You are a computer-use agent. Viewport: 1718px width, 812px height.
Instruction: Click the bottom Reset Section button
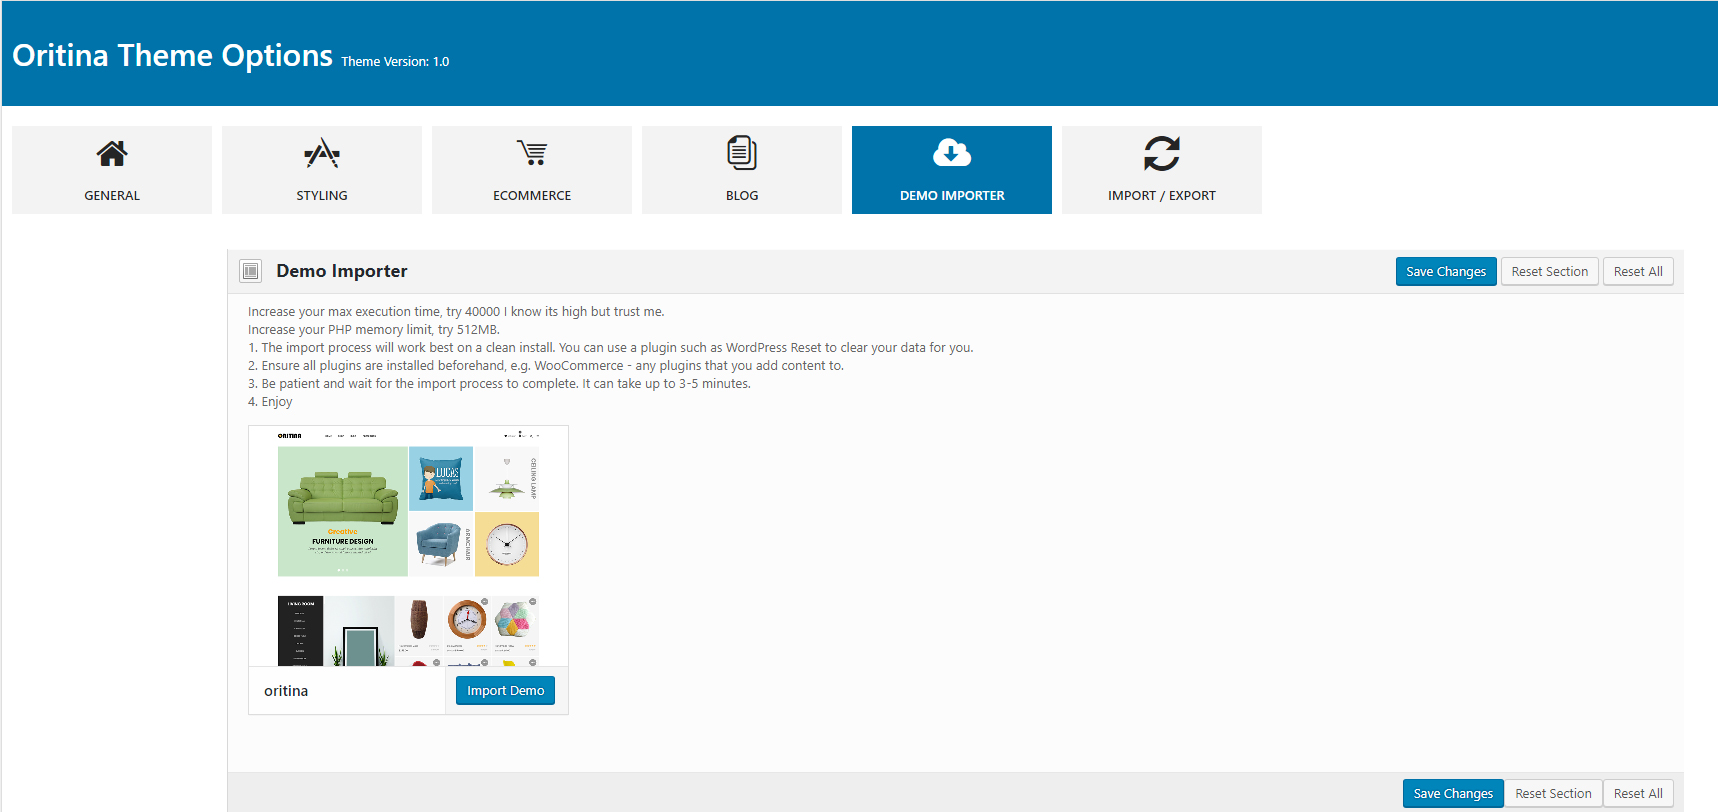pyautogui.click(x=1553, y=794)
